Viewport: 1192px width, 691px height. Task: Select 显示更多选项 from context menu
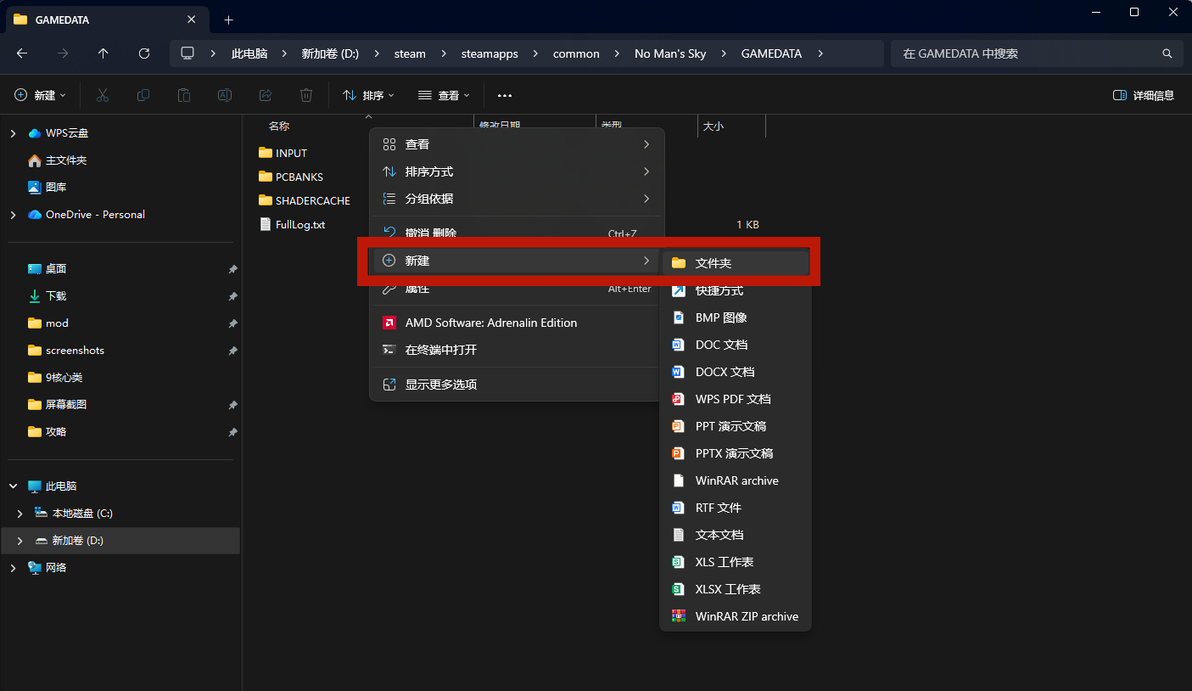(515, 385)
